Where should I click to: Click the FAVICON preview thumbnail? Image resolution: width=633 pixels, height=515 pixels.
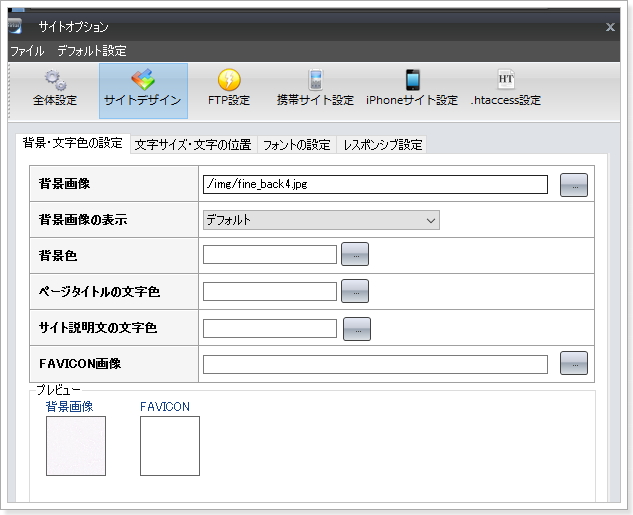click(x=170, y=446)
